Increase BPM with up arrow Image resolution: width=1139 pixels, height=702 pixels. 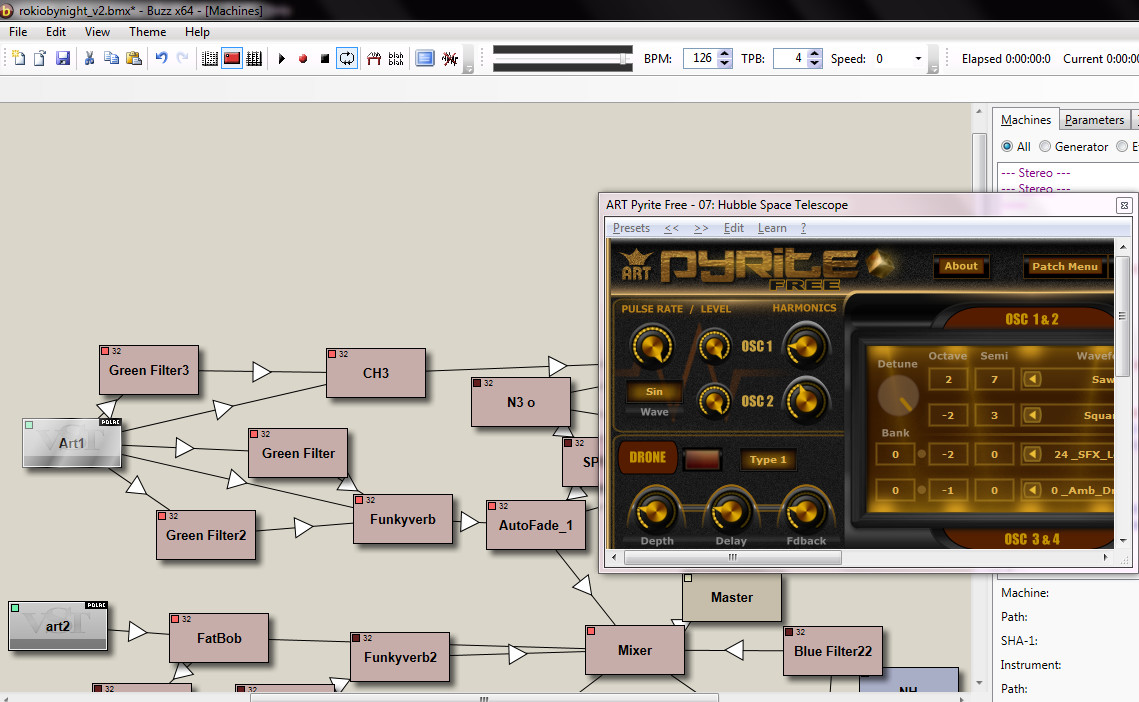point(724,54)
